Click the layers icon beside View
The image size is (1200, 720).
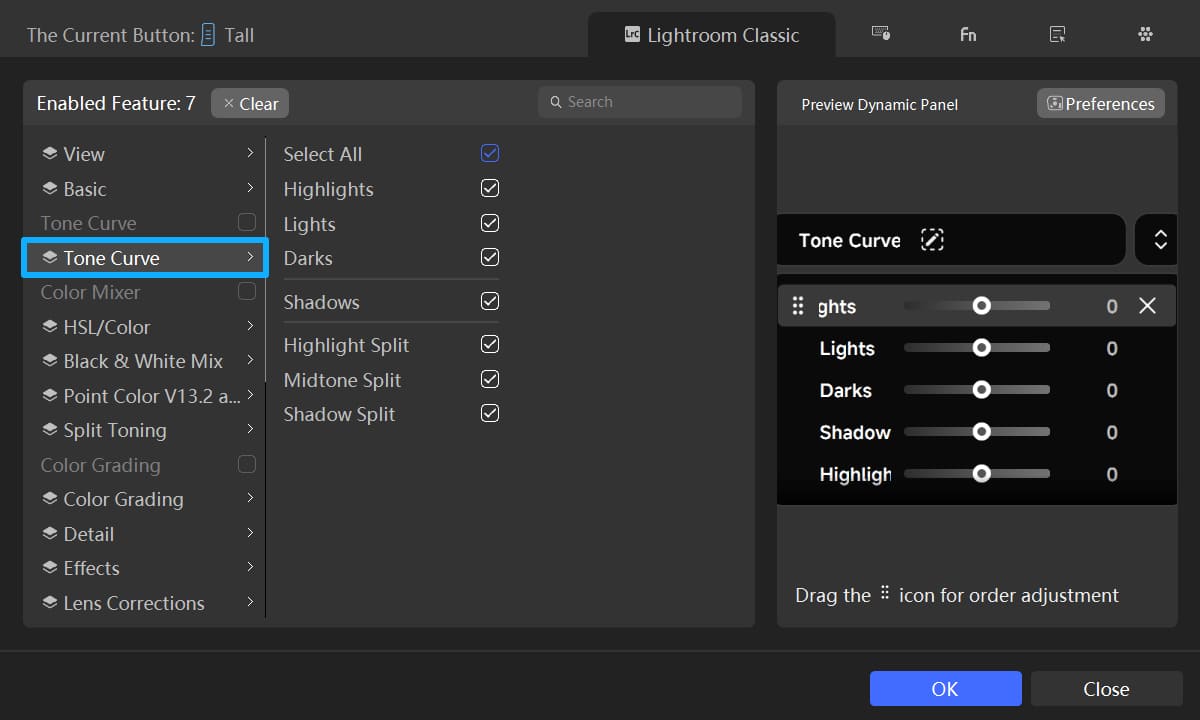[x=49, y=154]
